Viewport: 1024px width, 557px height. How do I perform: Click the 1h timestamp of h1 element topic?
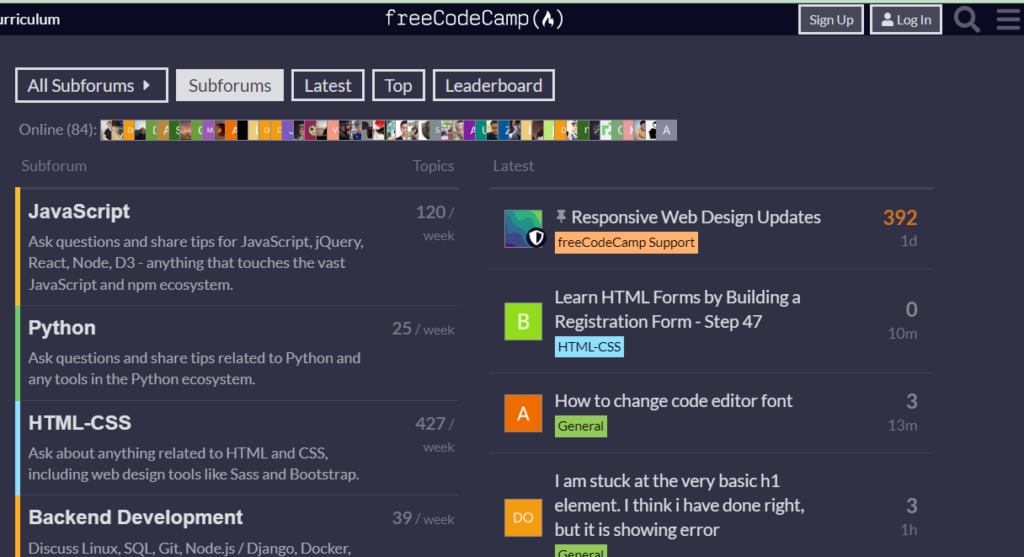click(908, 530)
